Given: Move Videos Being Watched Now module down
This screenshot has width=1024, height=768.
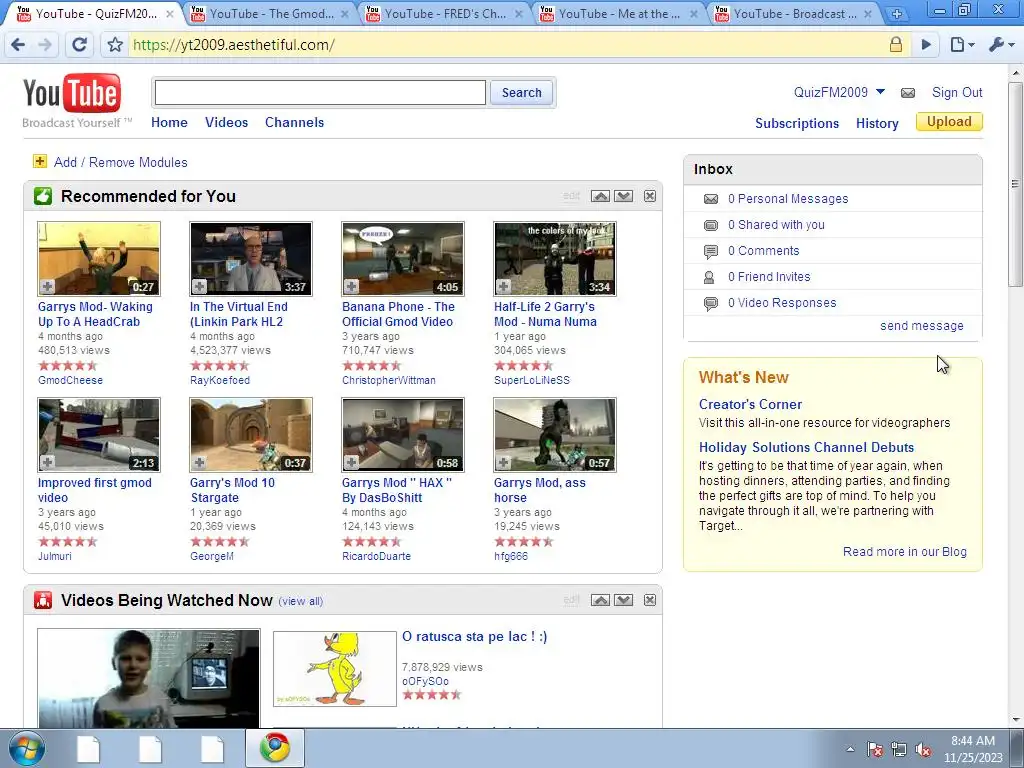Looking at the screenshot, I should coord(624,600).
